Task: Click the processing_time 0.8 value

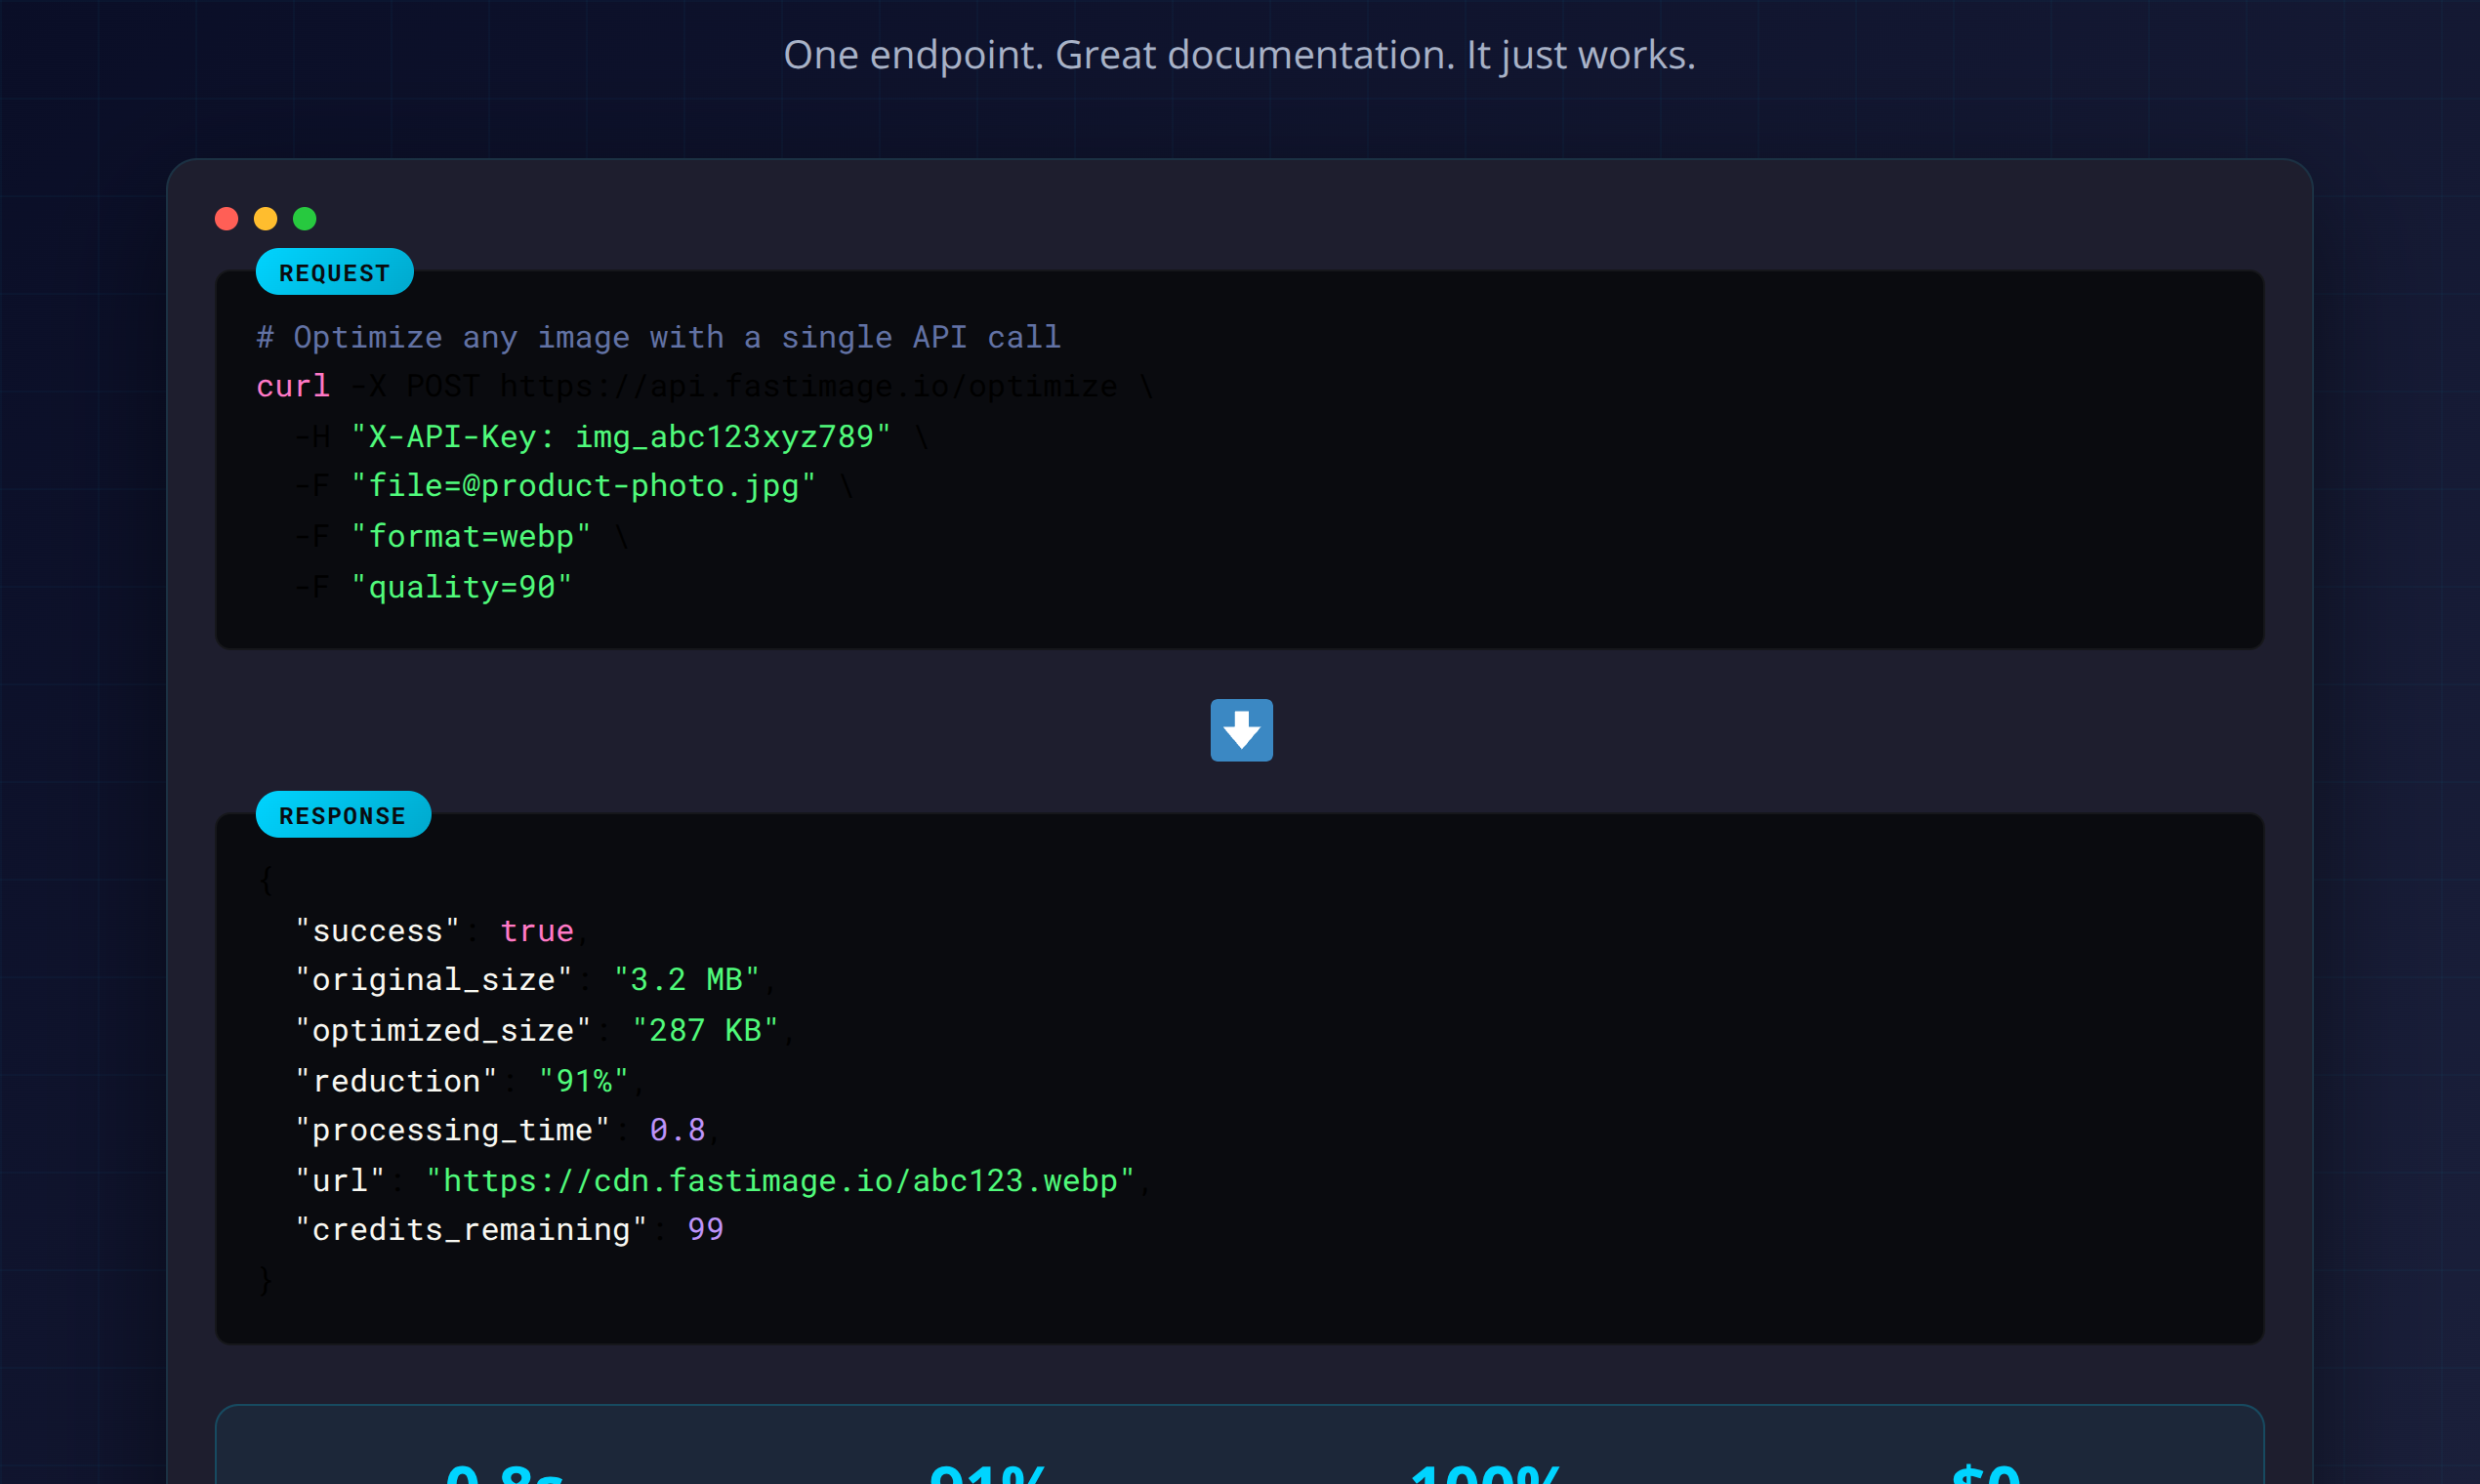Action: (x=677, y=1130)
